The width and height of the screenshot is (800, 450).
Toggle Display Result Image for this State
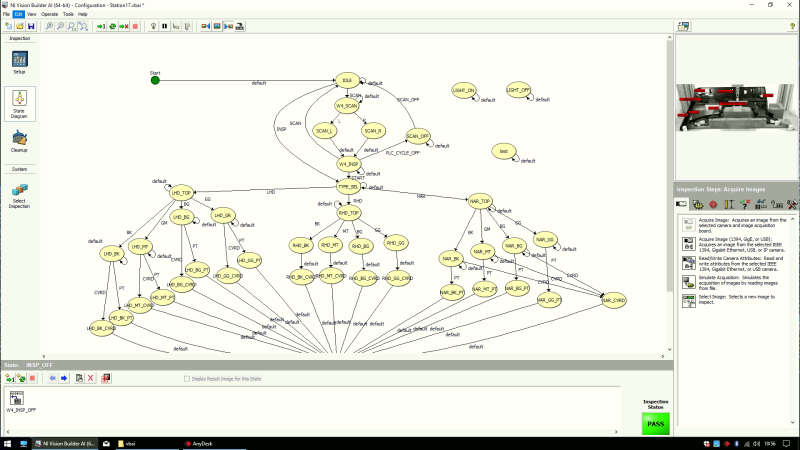187,378
